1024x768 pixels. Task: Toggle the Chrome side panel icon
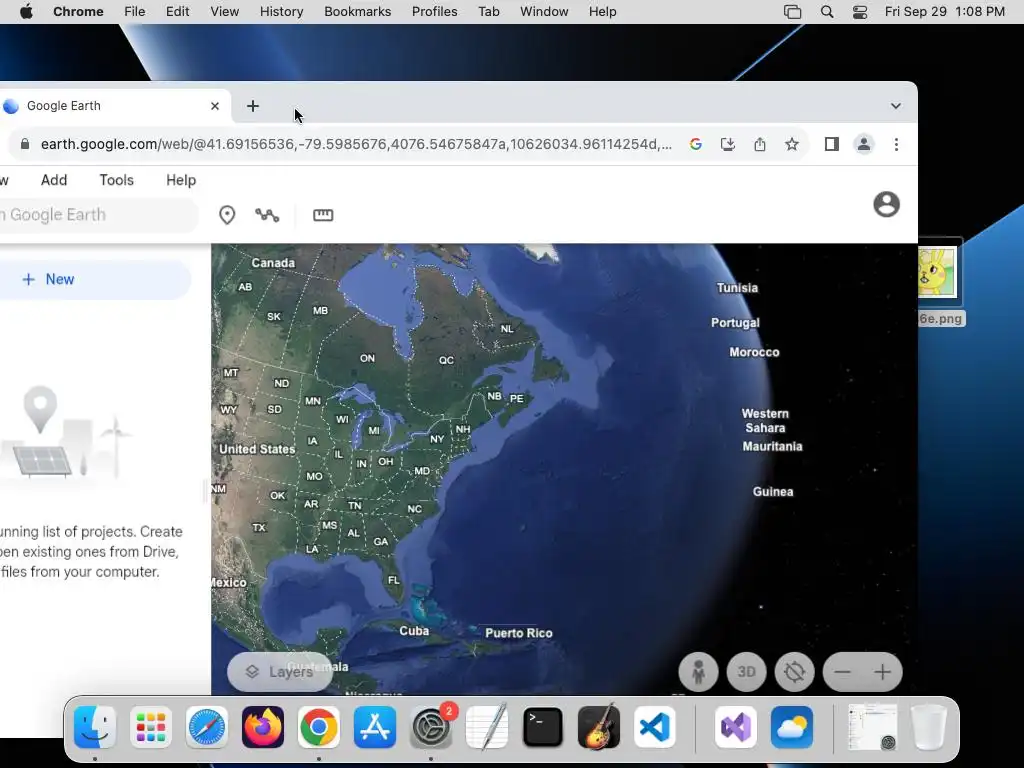coord(831,144)
